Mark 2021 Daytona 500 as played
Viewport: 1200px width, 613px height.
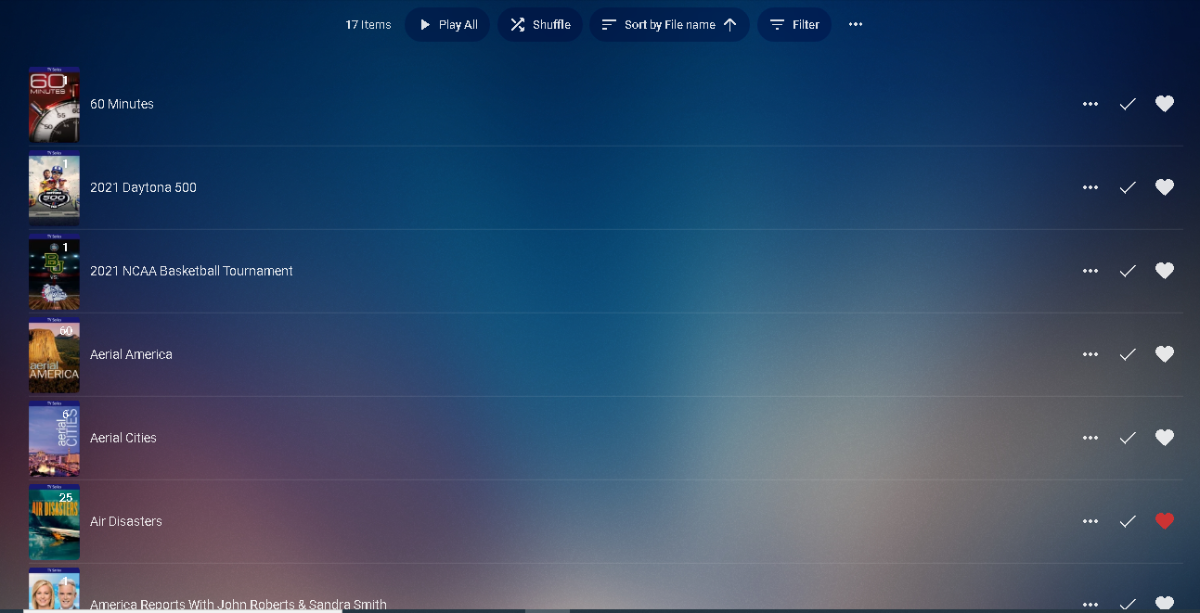(1127, 187)
